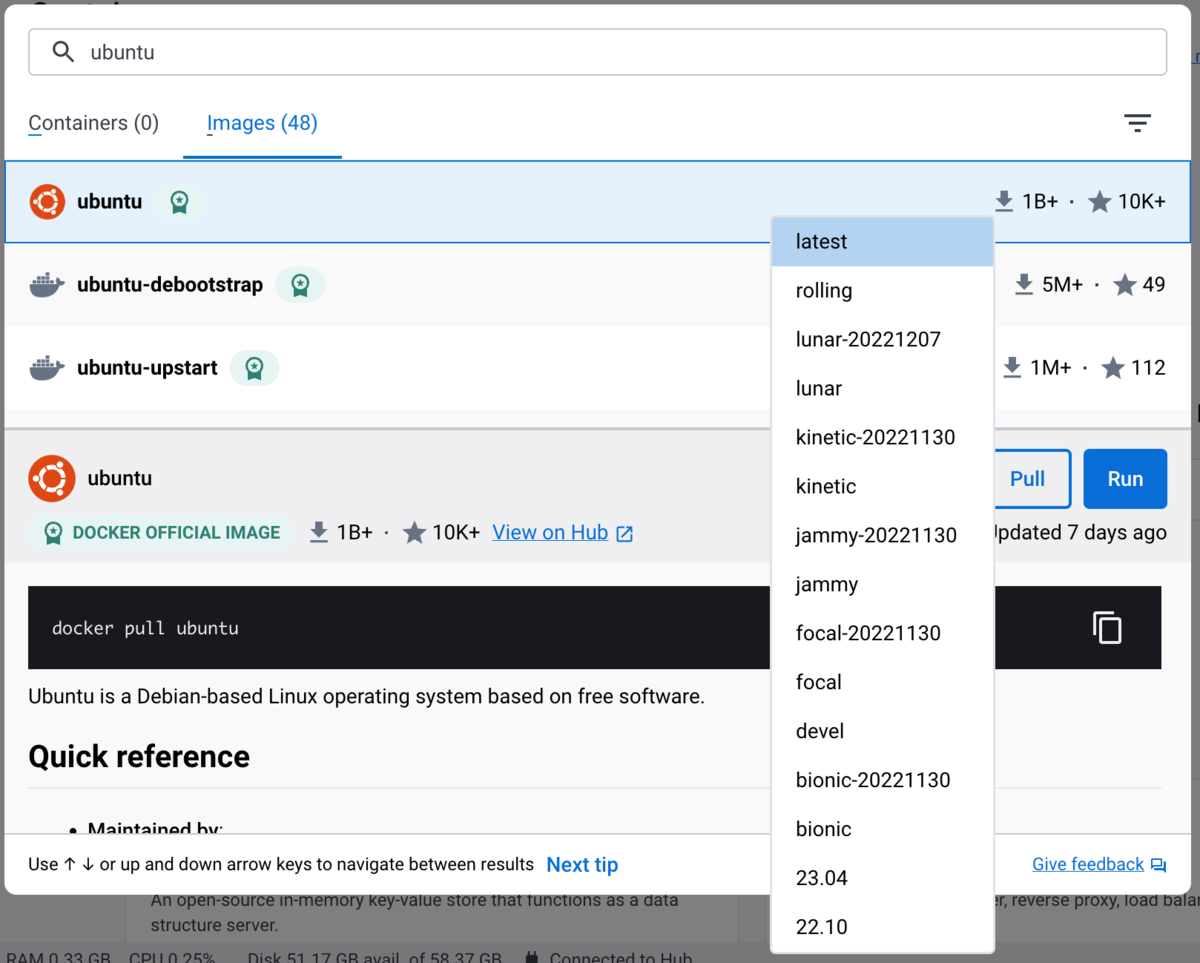The image size is (1200, 963).
Task: Click star icon in details panel
Action: coord(414,533)
